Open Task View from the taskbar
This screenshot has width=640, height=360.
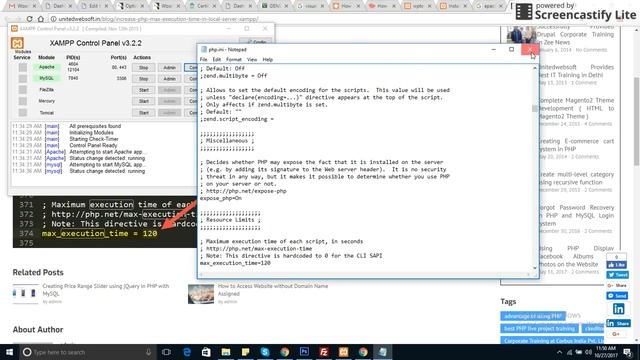tap(166, 352)
